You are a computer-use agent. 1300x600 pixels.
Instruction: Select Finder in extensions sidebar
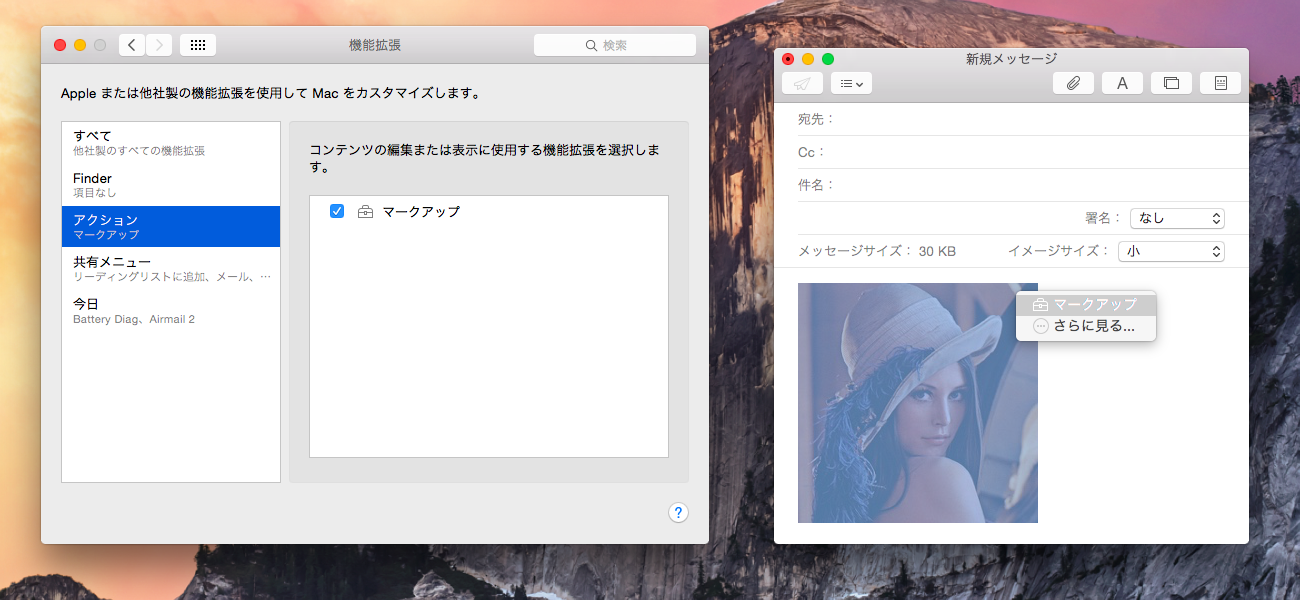tap(171, 185)
